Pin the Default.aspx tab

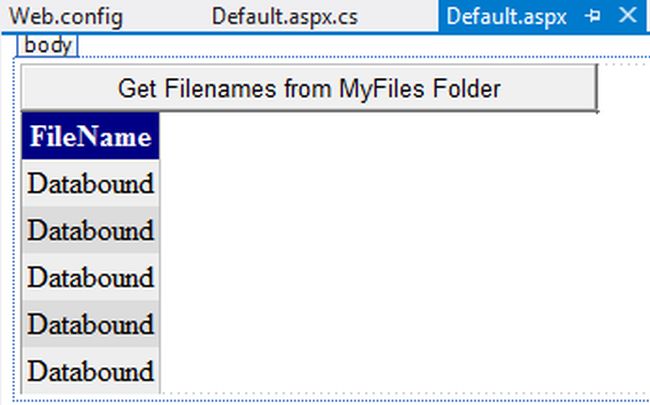[x=593, y=16]
